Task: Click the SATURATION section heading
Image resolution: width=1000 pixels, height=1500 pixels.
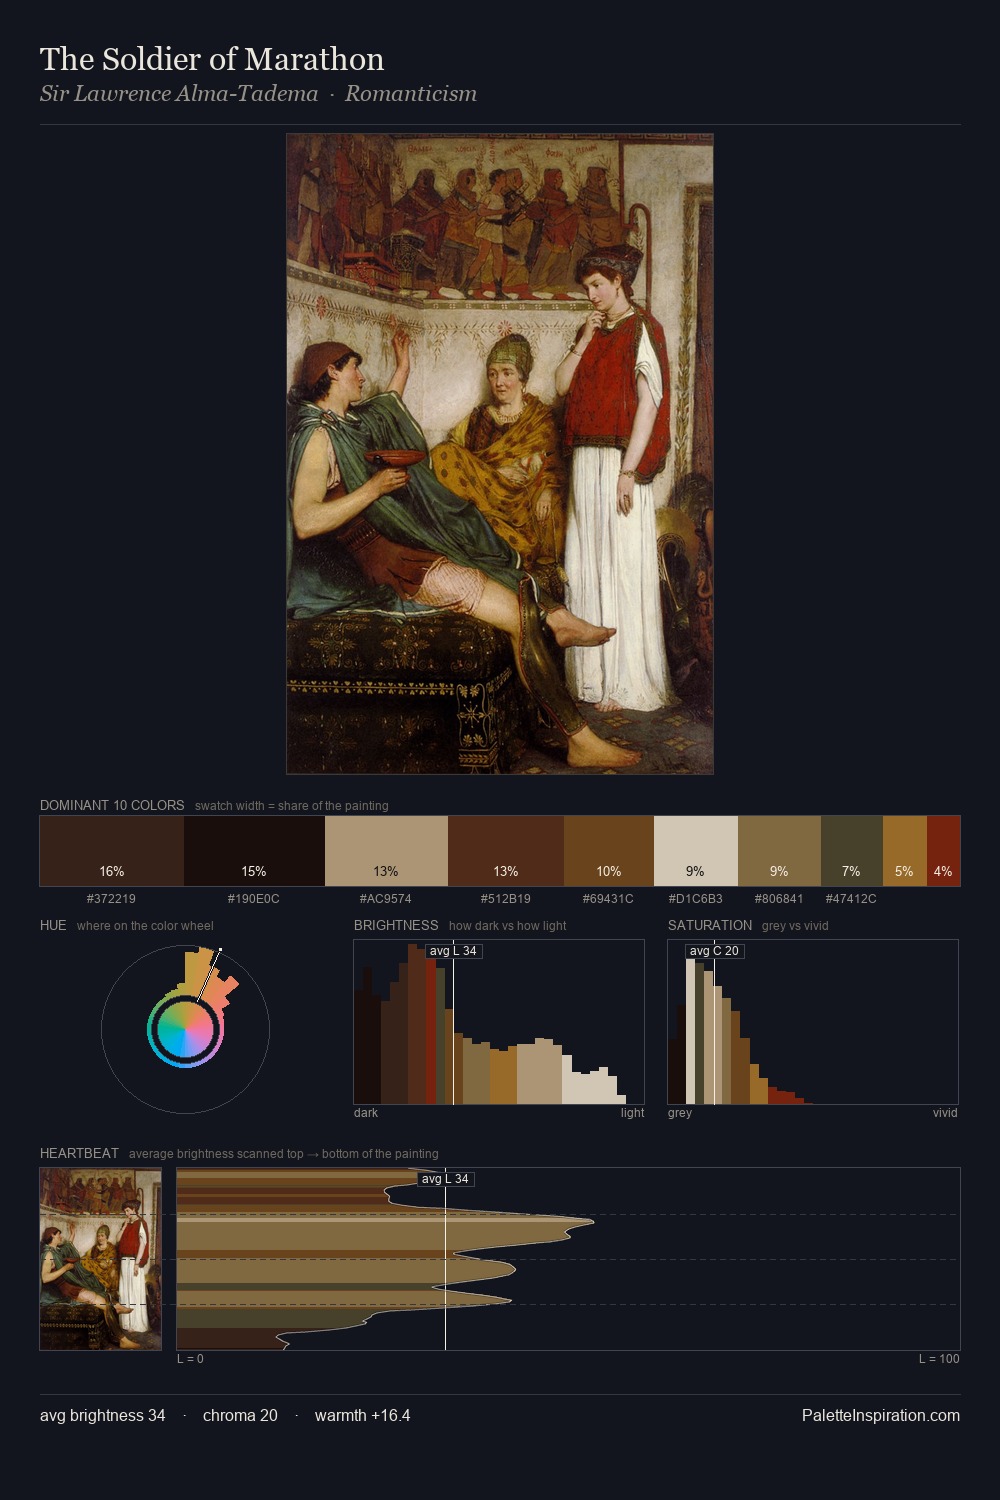Action: click(710, 925)
